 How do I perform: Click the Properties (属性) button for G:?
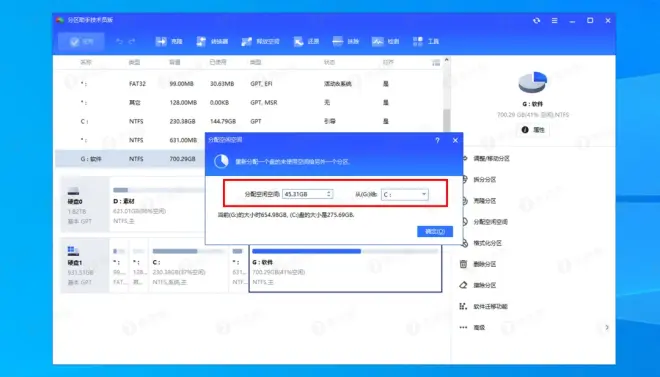[533, 130]
